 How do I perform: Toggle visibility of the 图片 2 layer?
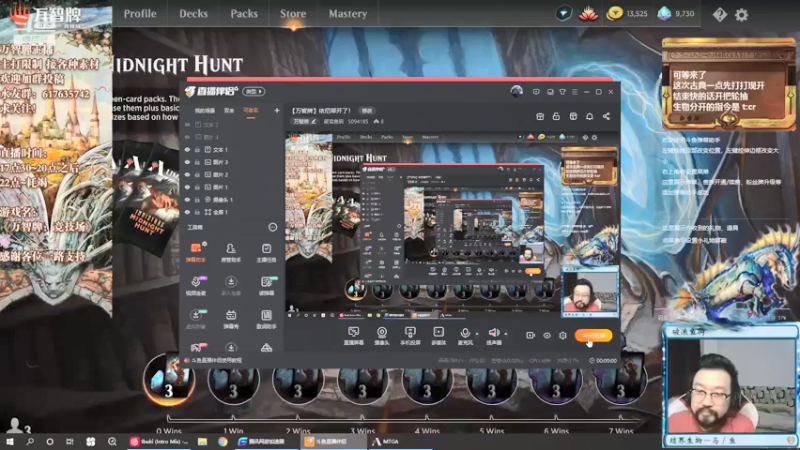click(187, 174)
